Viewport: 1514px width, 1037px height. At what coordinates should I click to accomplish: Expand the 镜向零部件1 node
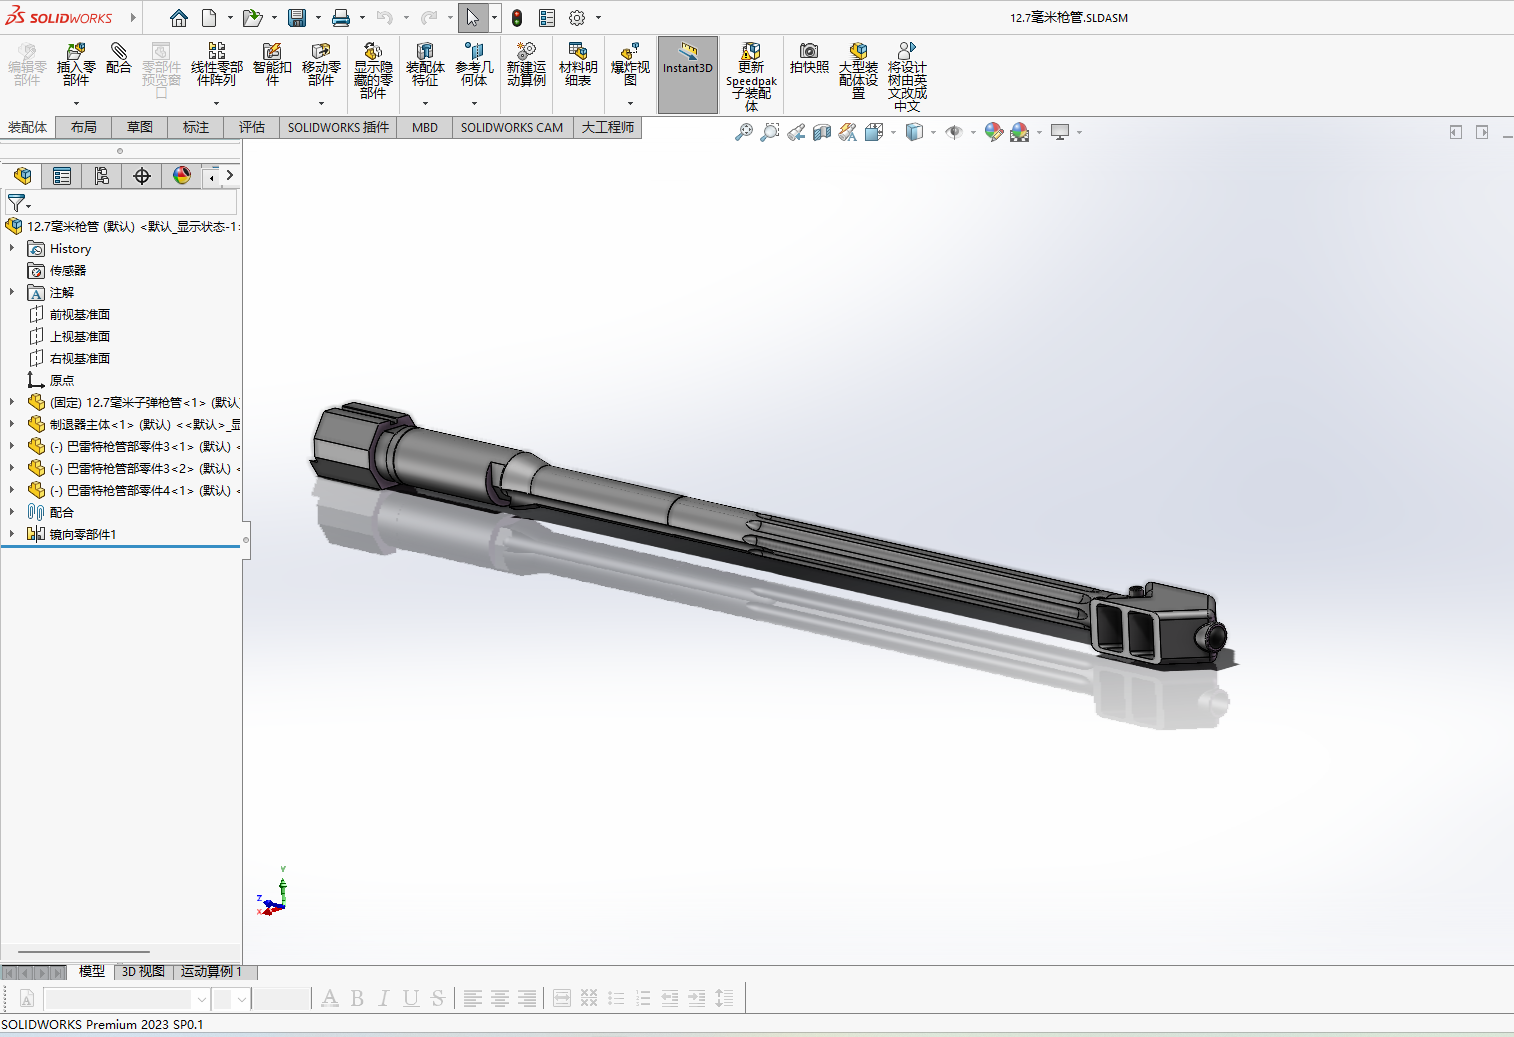click(12, 534)
